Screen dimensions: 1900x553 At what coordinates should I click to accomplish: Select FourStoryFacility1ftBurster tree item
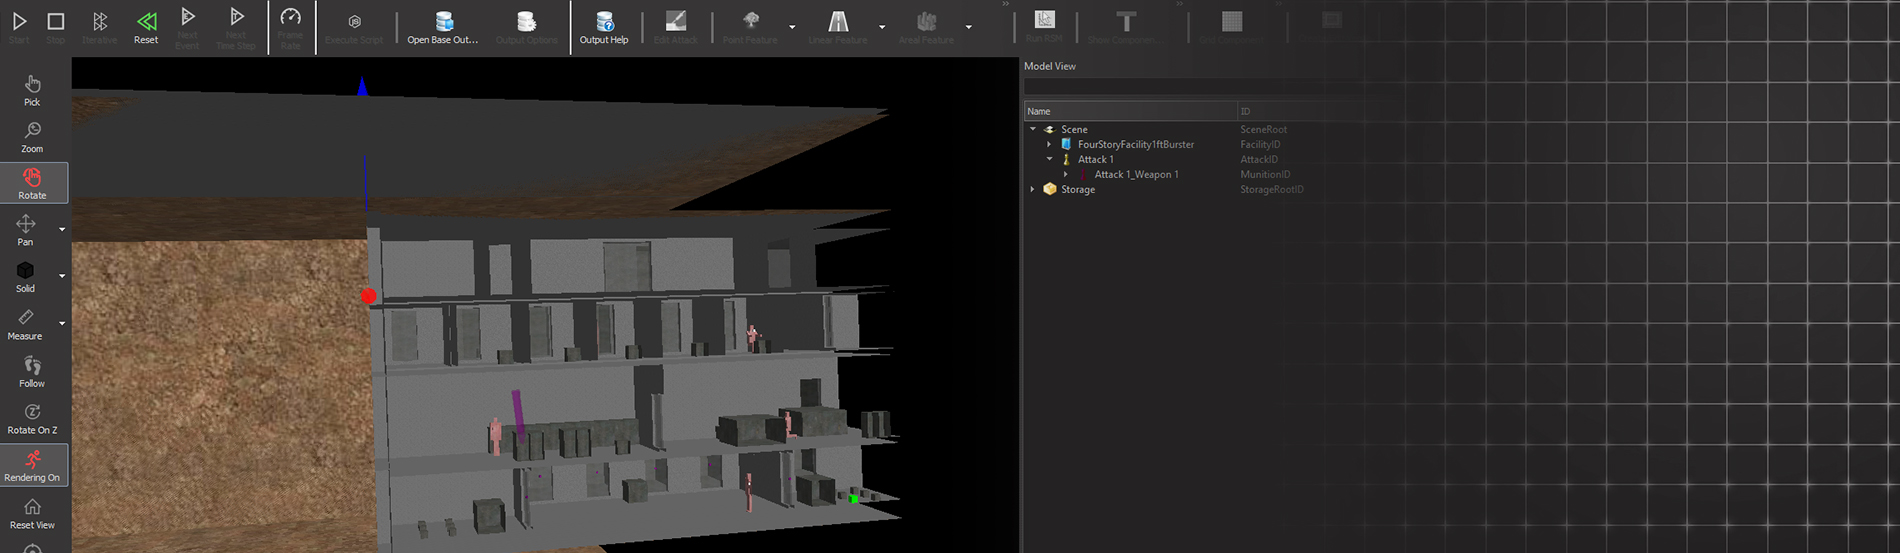(1136, 144)
